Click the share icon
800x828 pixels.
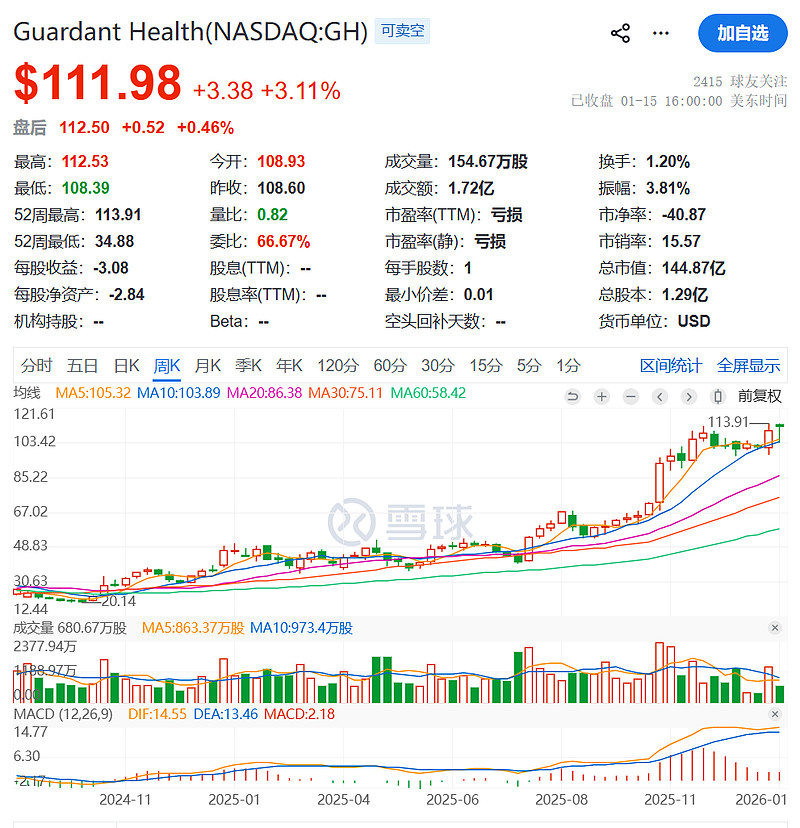(620, 33)
